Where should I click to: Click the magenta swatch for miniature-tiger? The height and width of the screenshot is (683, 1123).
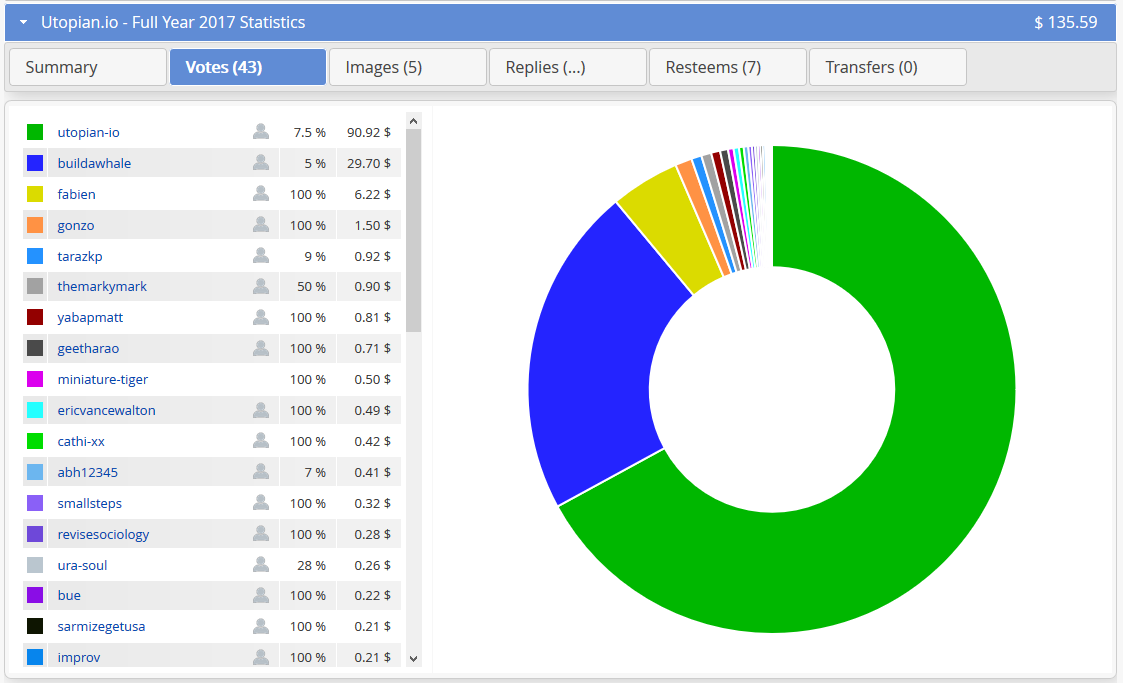click(x=35, y=379)
